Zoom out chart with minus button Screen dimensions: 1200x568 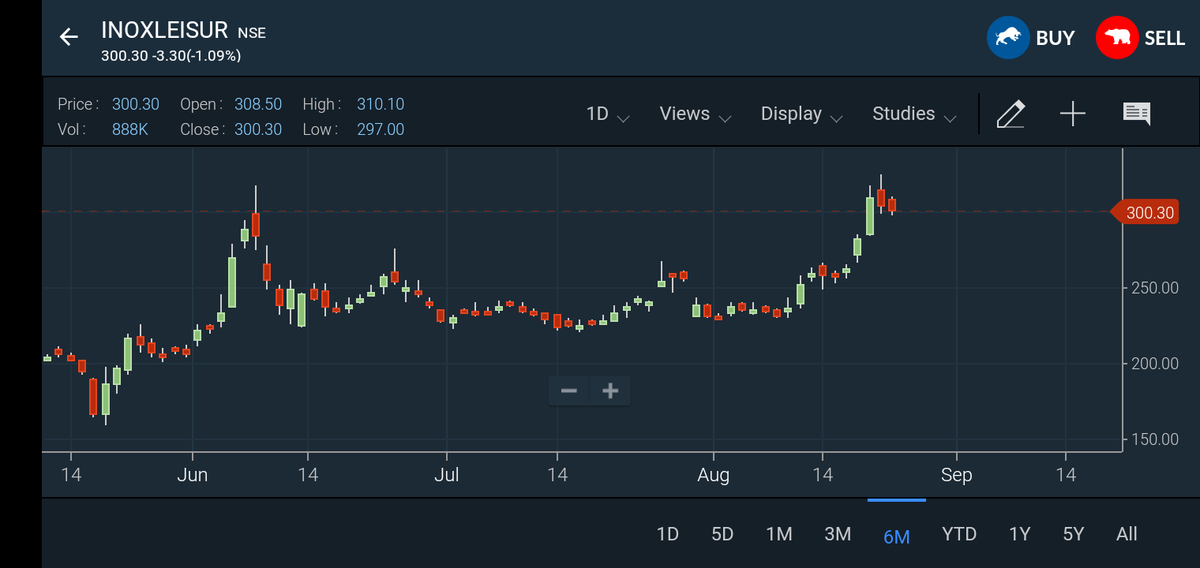[569, 390]
